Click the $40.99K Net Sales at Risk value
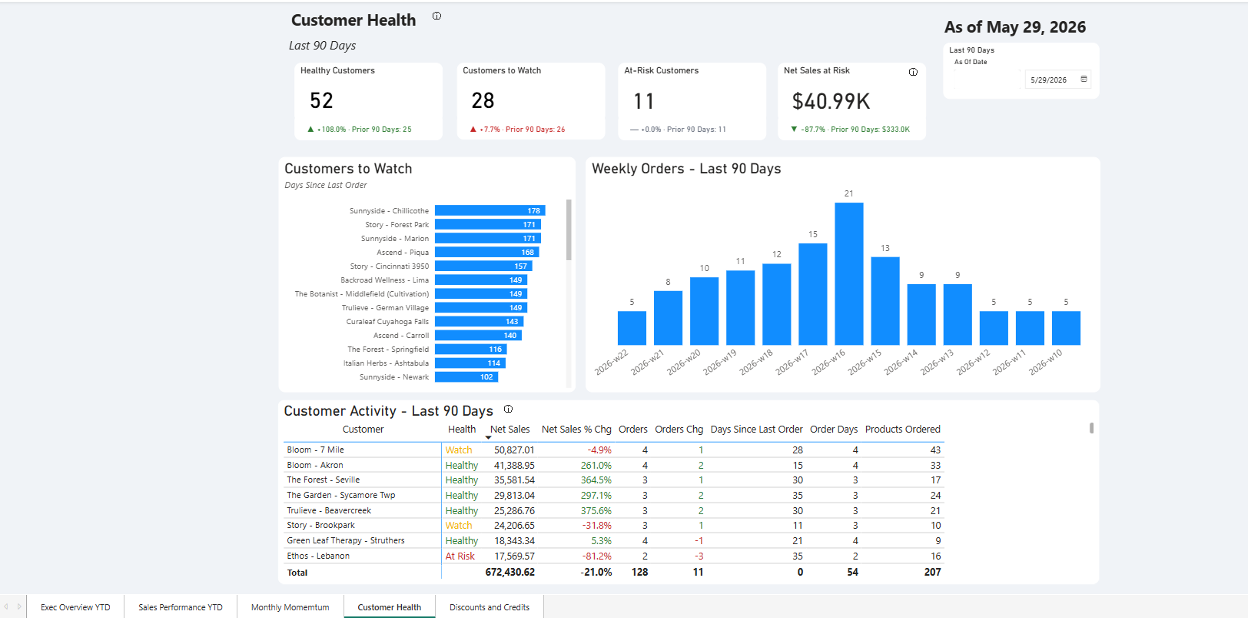Viewport: 1248px width, 618px height. coord(832,101)
